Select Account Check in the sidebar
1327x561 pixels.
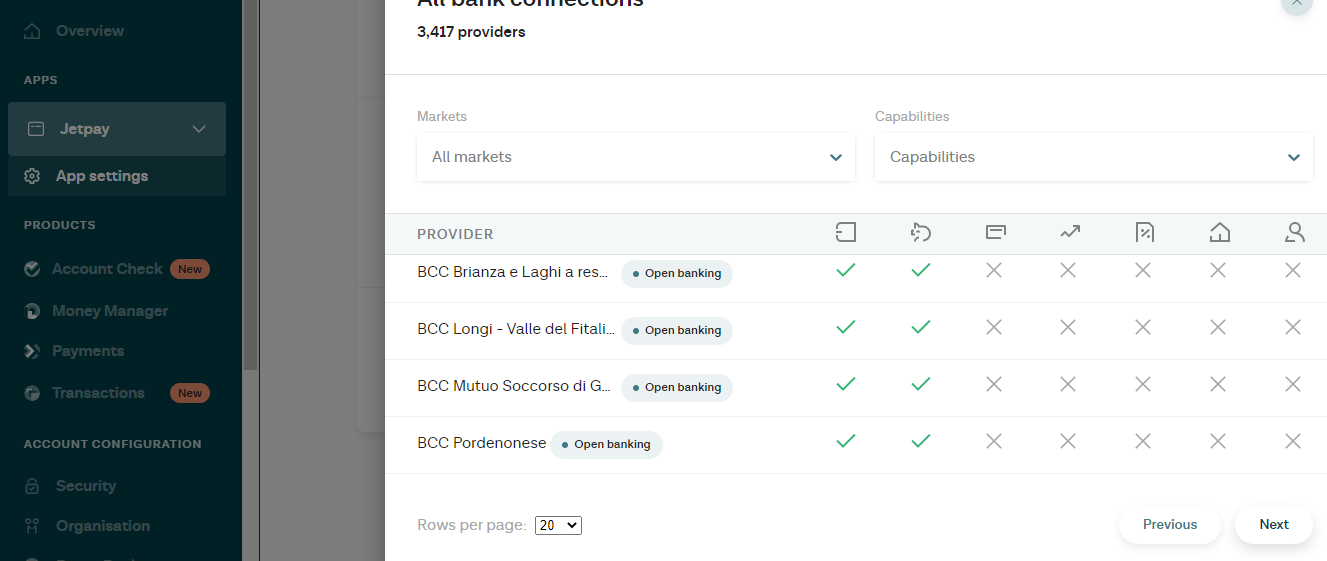[x=107, y=269]
